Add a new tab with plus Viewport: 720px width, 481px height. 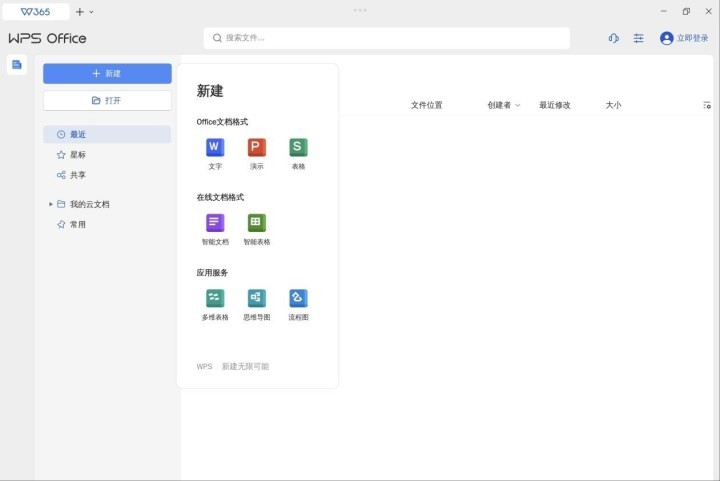[x=79, y=12]
